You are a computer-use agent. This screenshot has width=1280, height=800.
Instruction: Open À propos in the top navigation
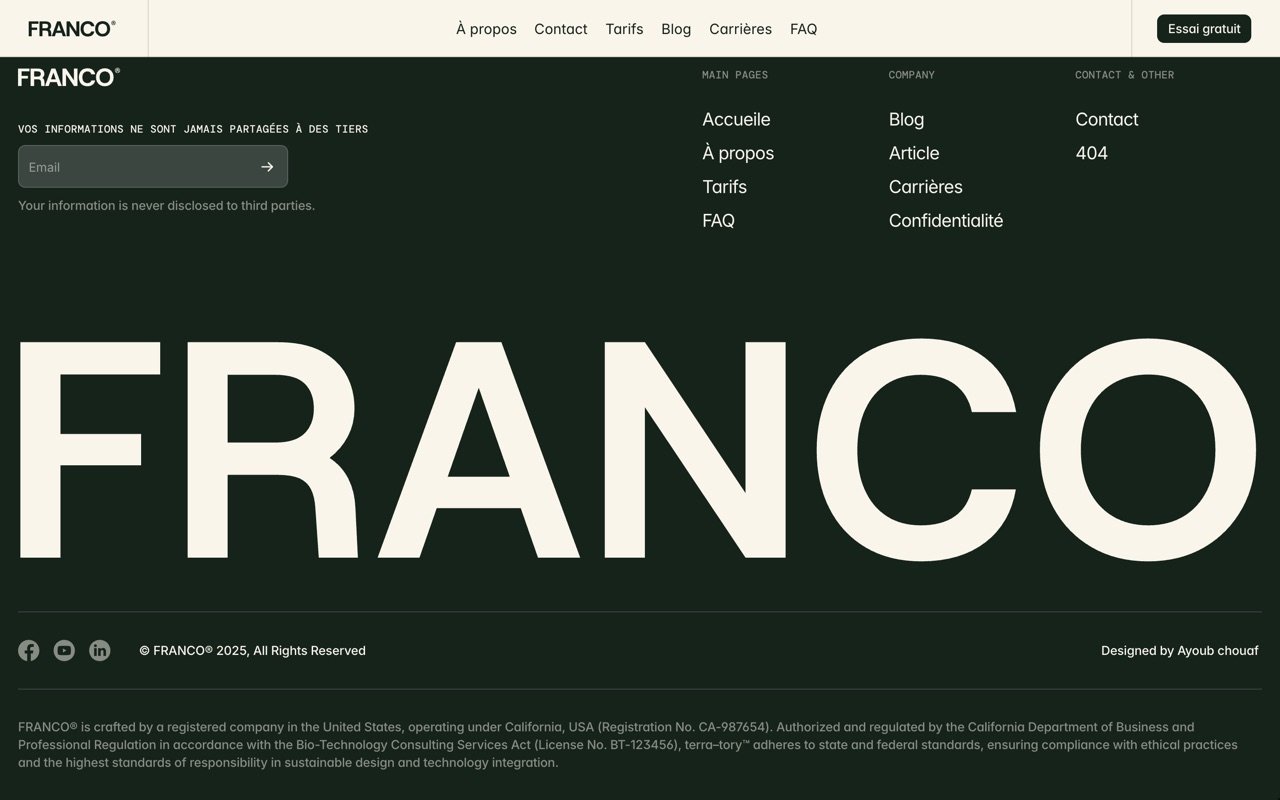[486, 29]
